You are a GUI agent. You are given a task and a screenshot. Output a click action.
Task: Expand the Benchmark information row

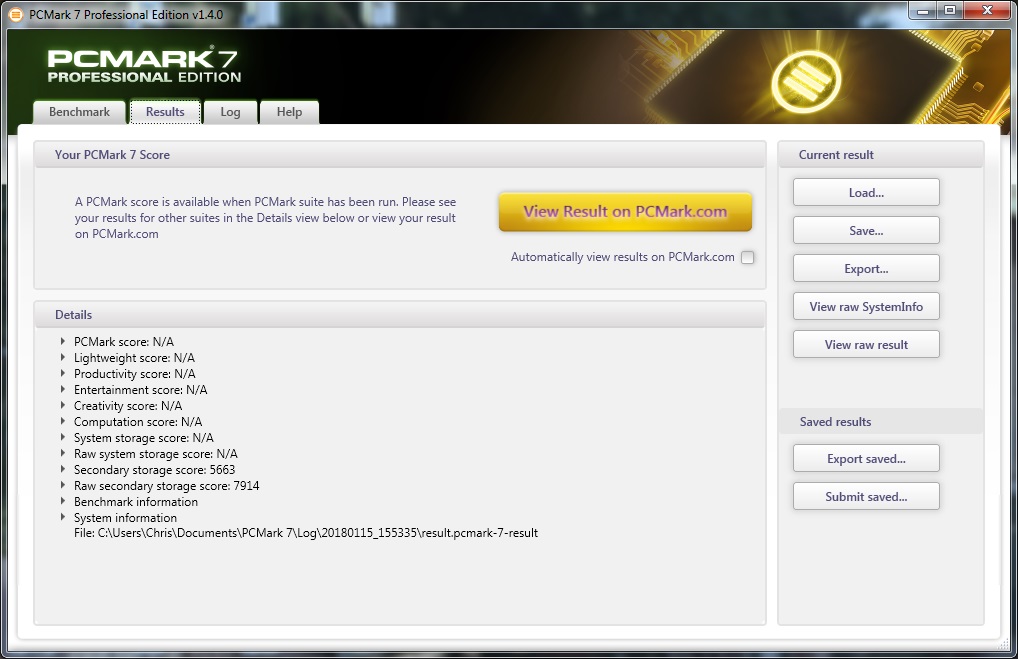[x=63, y=501]
